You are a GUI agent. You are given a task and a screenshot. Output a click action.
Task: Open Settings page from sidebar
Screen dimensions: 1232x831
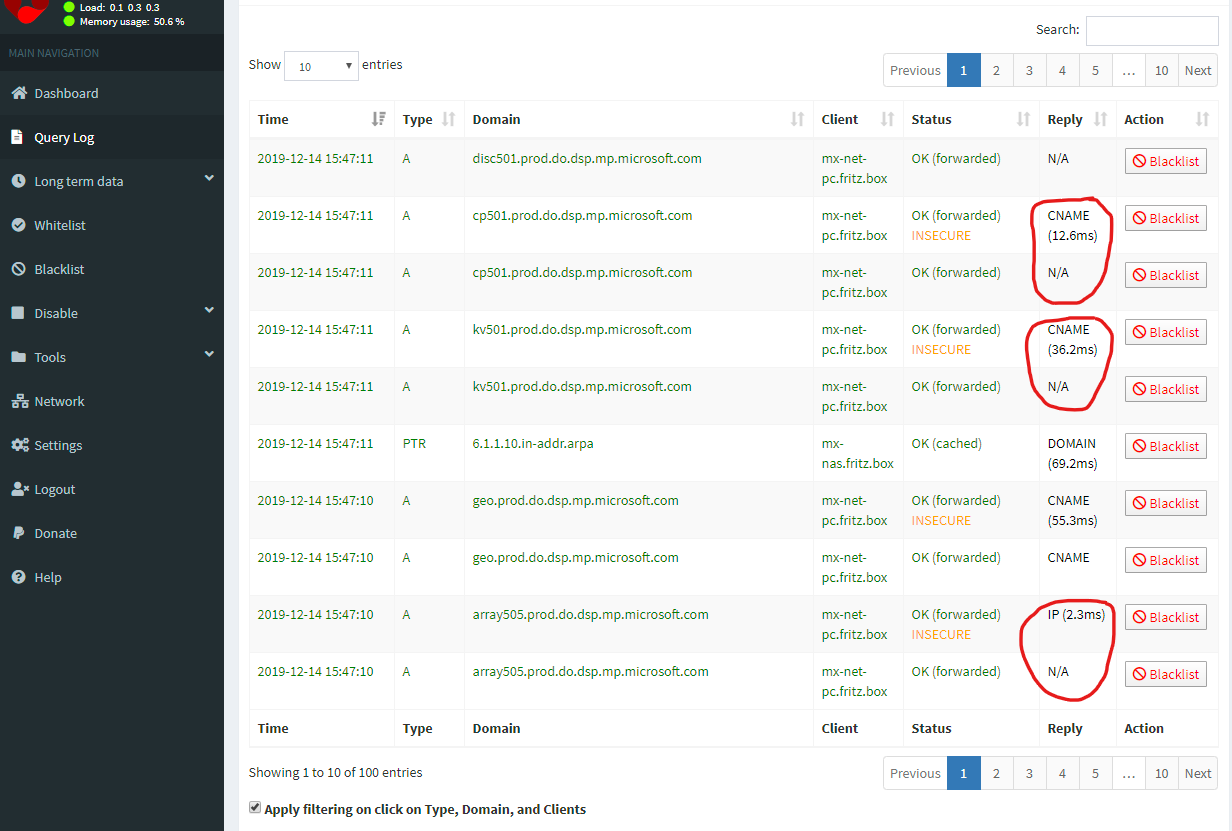click(x=112, y=445)
